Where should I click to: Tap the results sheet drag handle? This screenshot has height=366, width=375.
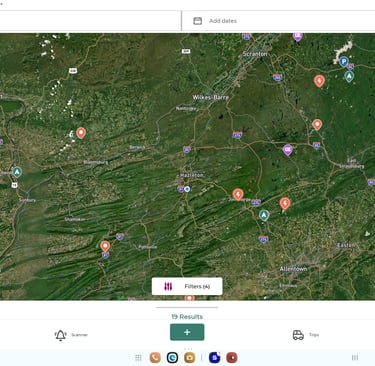point(187,307)
